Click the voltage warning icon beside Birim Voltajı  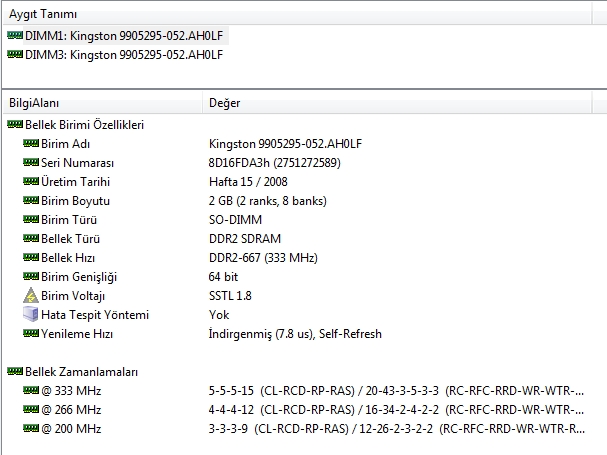click(31, 295)
